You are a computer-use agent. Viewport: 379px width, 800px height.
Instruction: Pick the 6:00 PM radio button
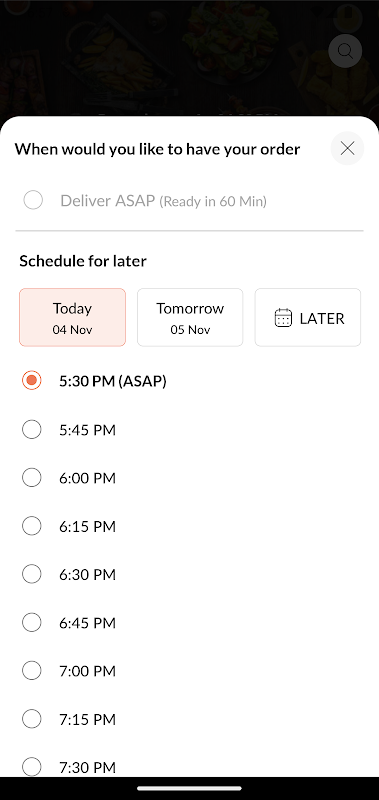[32, 478]
